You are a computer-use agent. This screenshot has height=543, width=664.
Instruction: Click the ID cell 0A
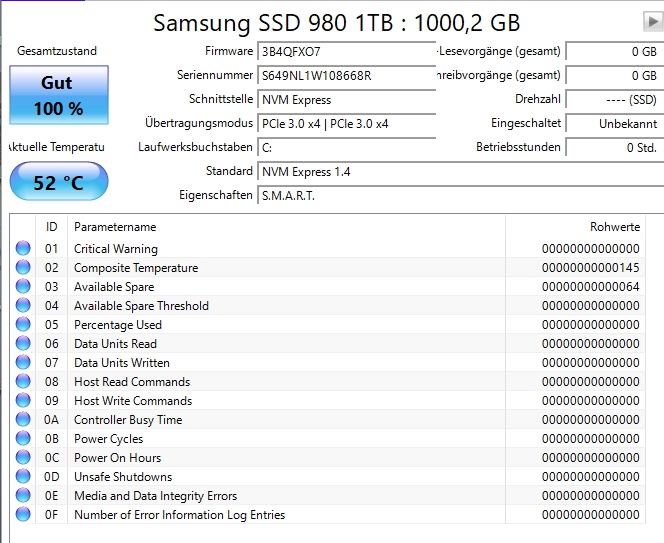[x=51, y=420]
